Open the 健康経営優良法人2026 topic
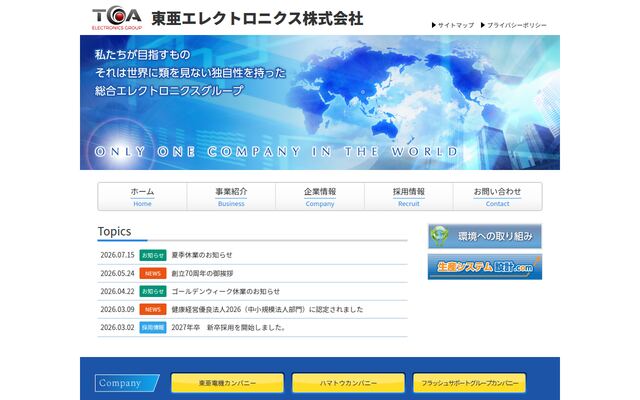This screenshot has height=400, width=640. (267, 309)
